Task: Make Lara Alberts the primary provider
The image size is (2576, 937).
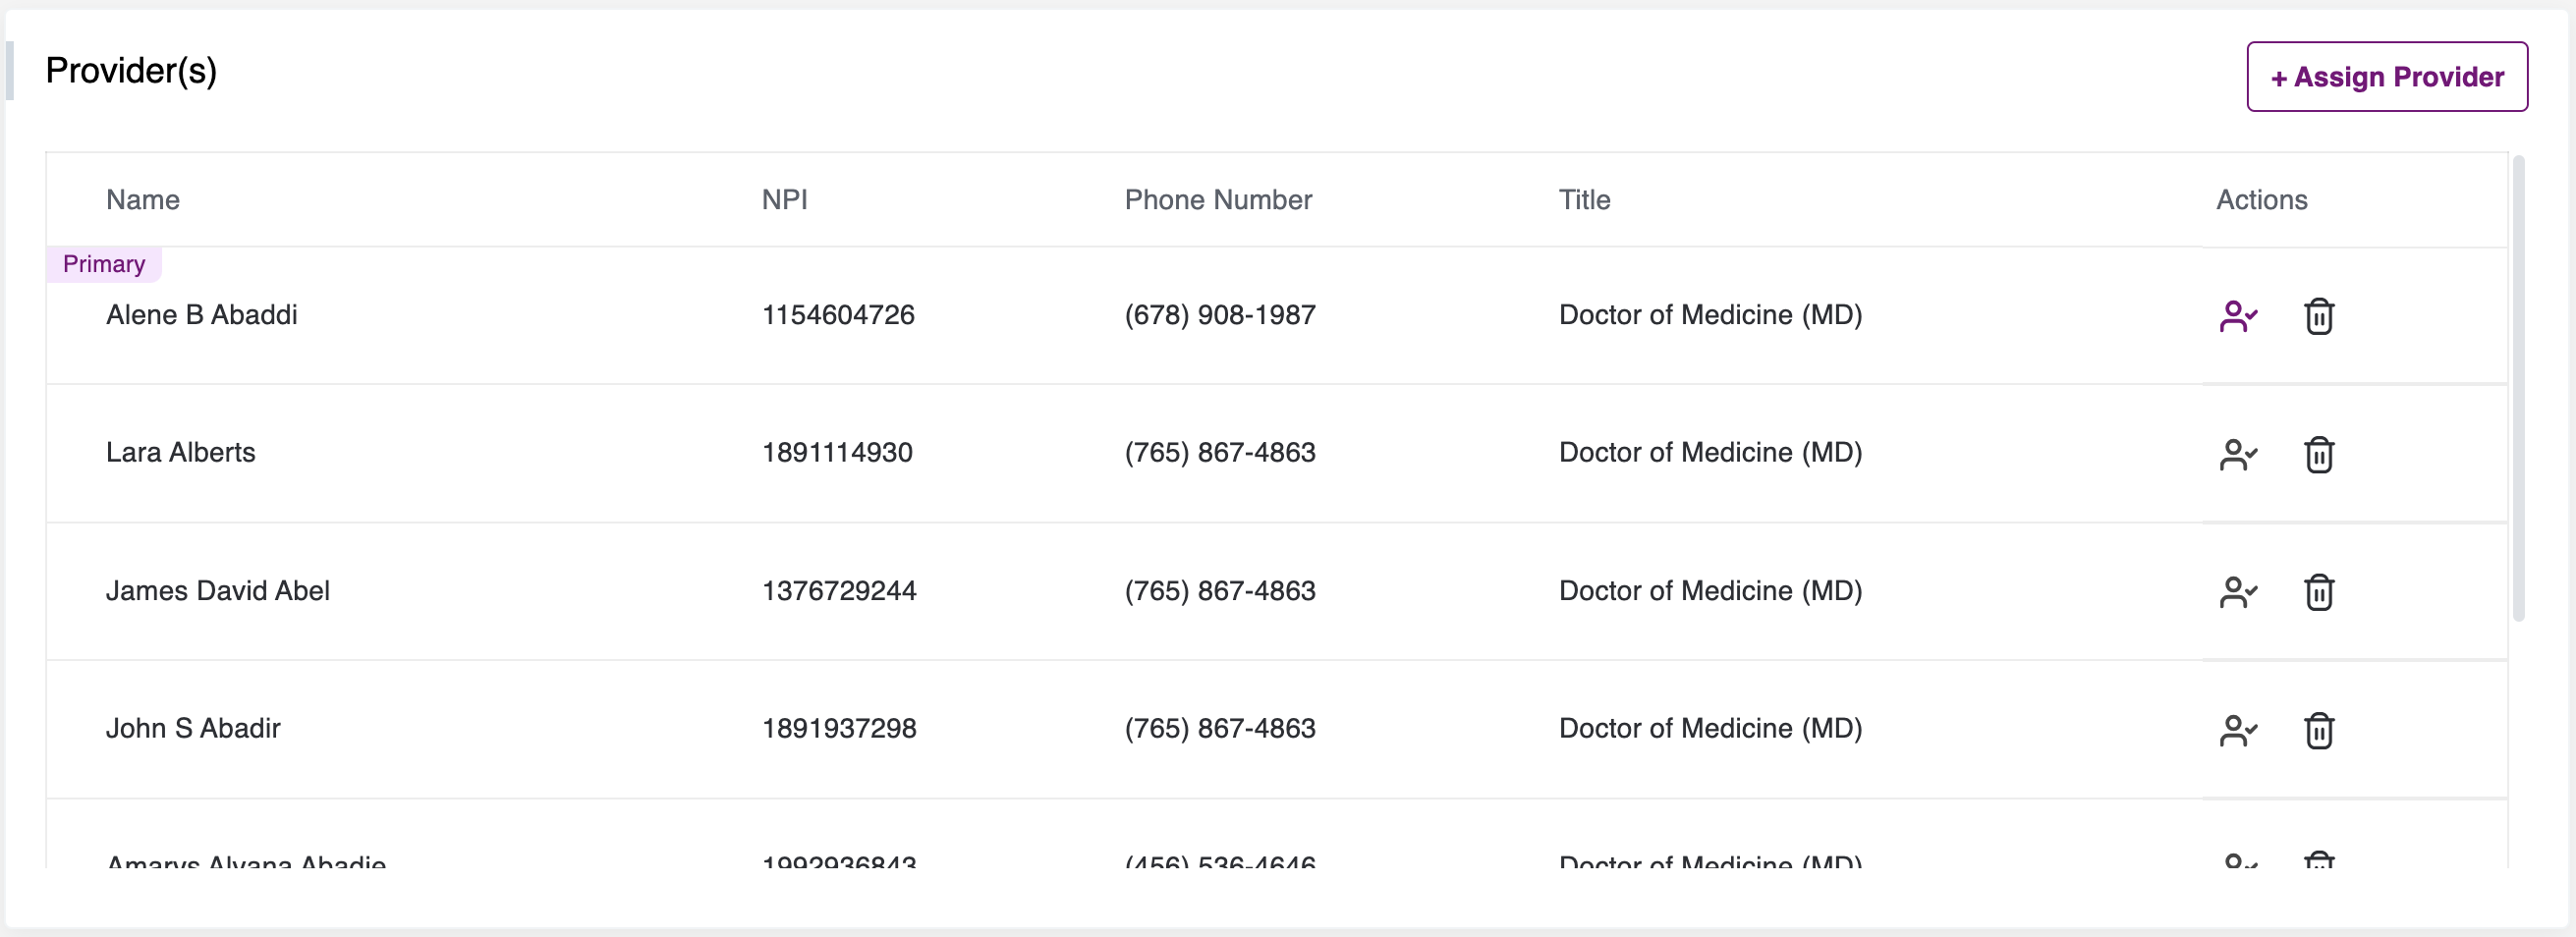Action: tap(2238, 454)
